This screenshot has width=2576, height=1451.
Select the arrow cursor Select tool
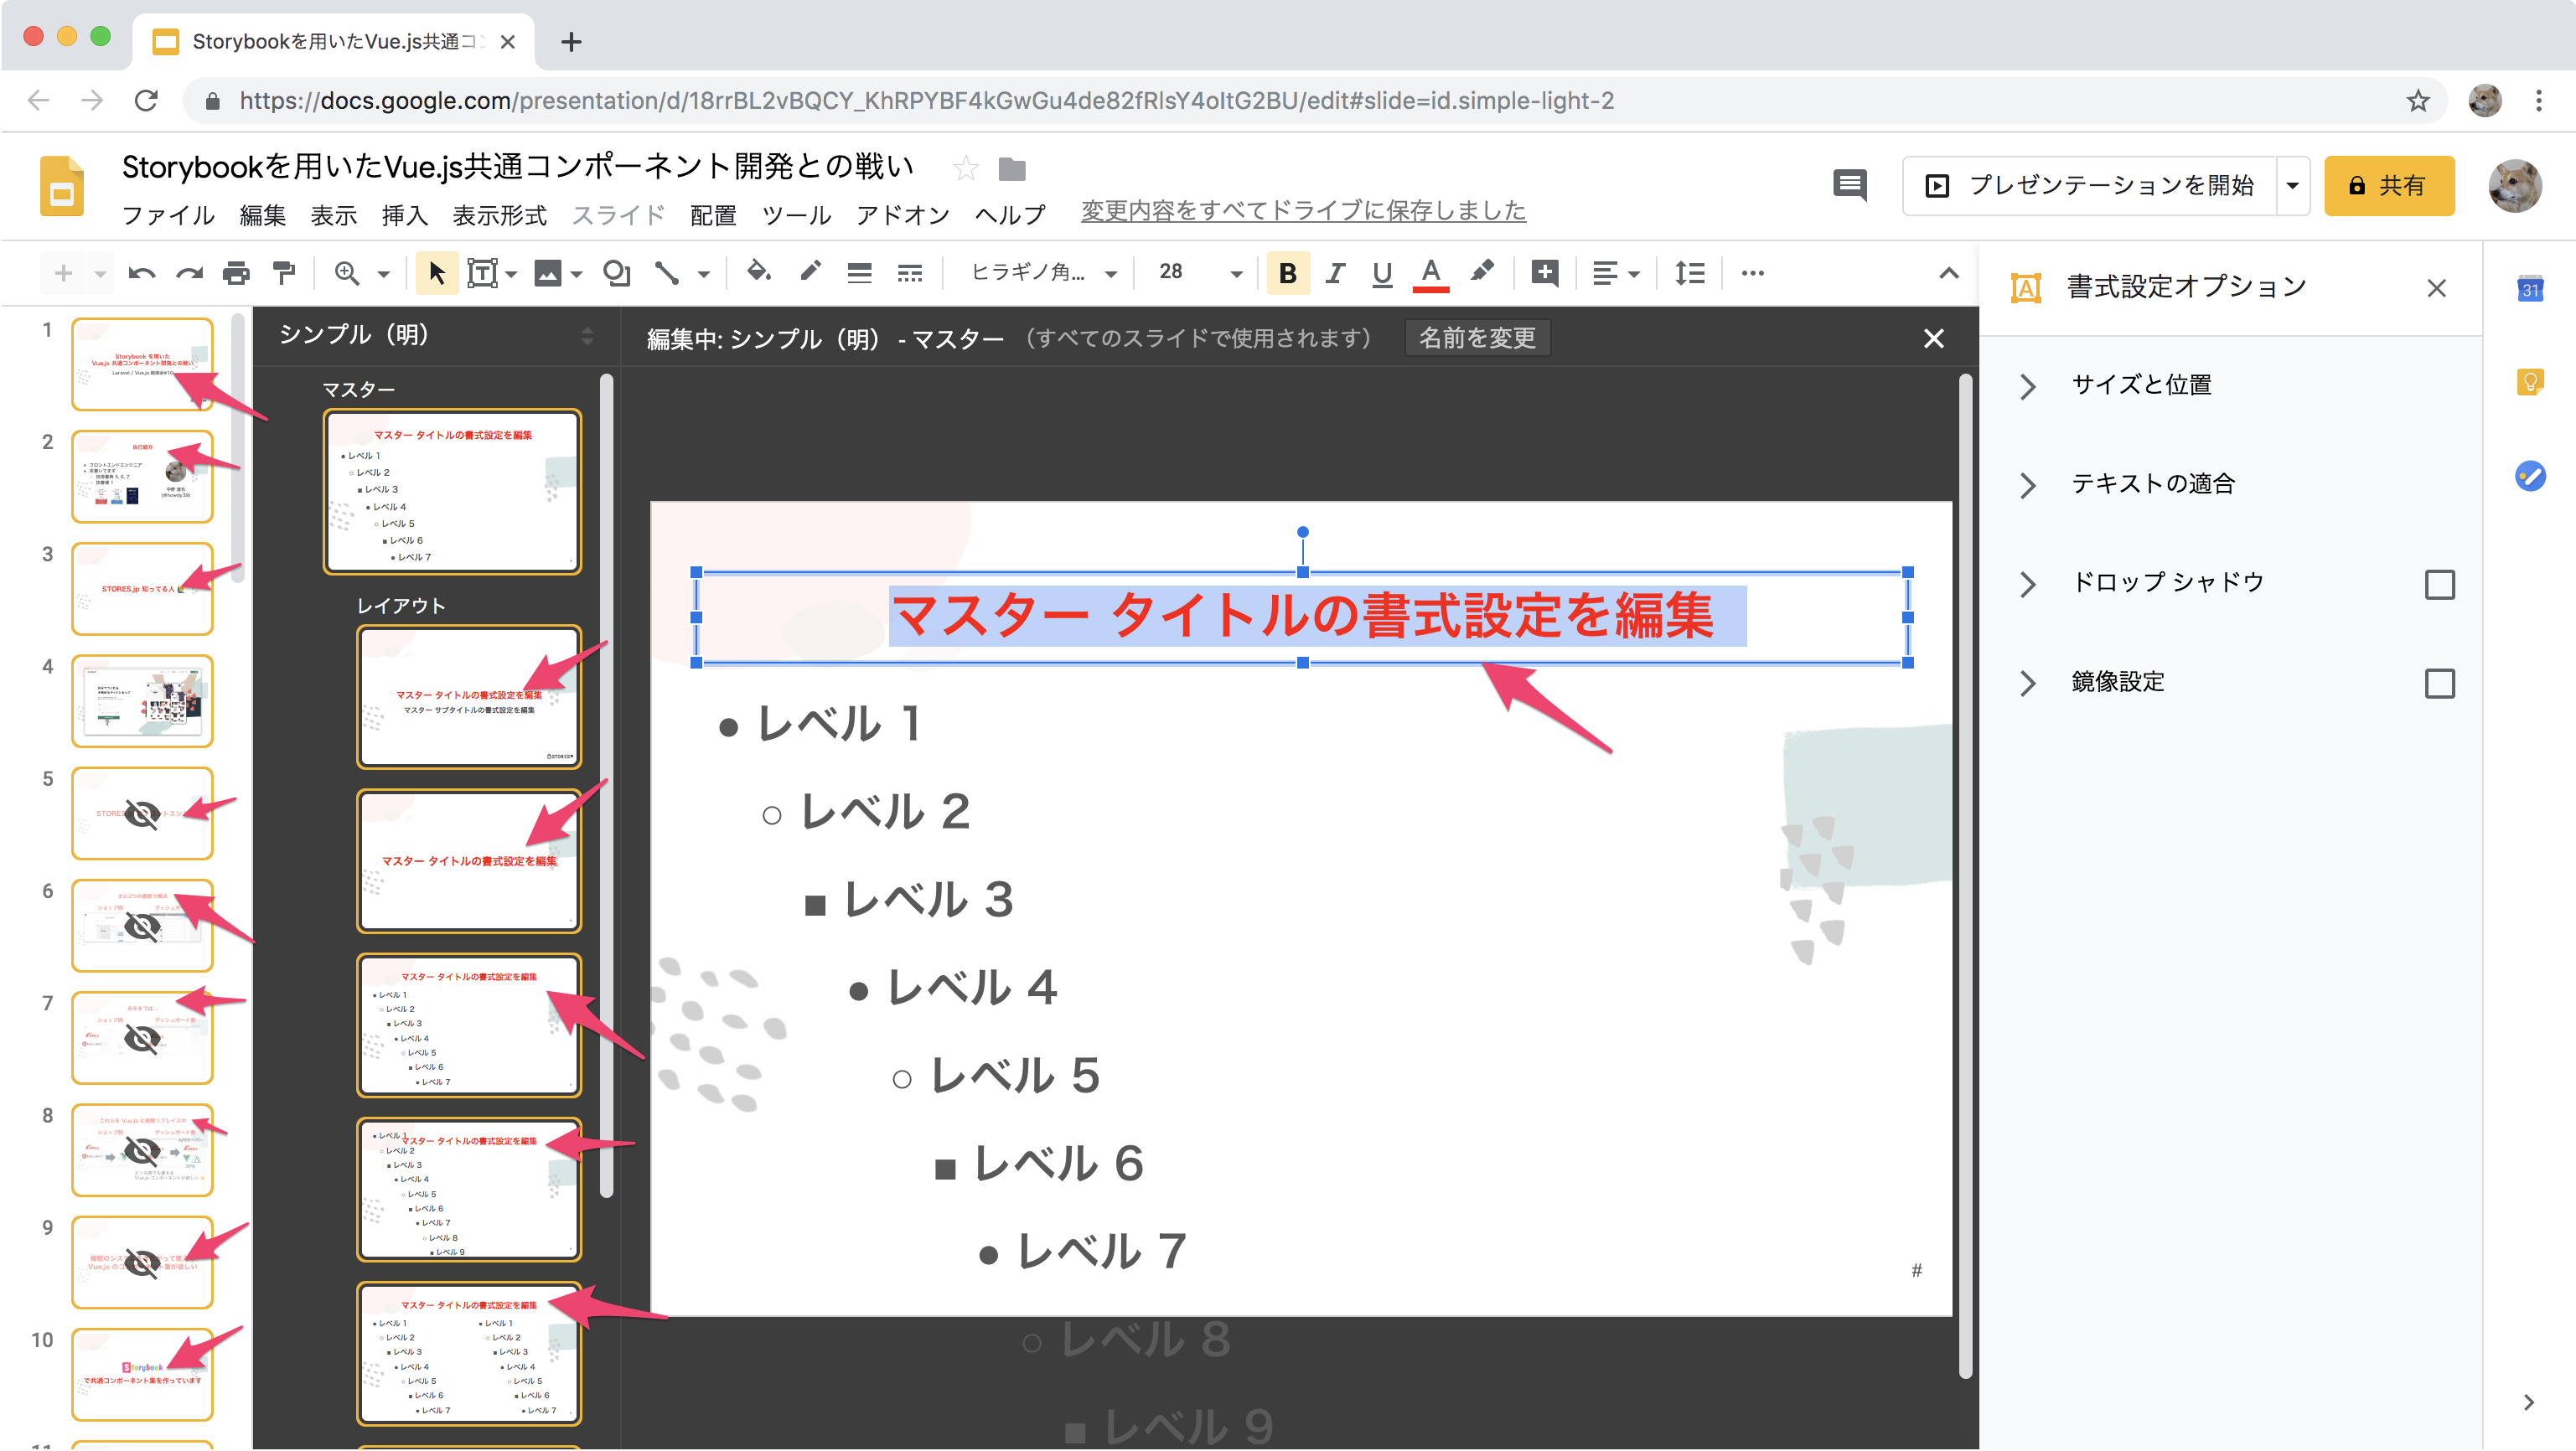click(x=437, y=272)
